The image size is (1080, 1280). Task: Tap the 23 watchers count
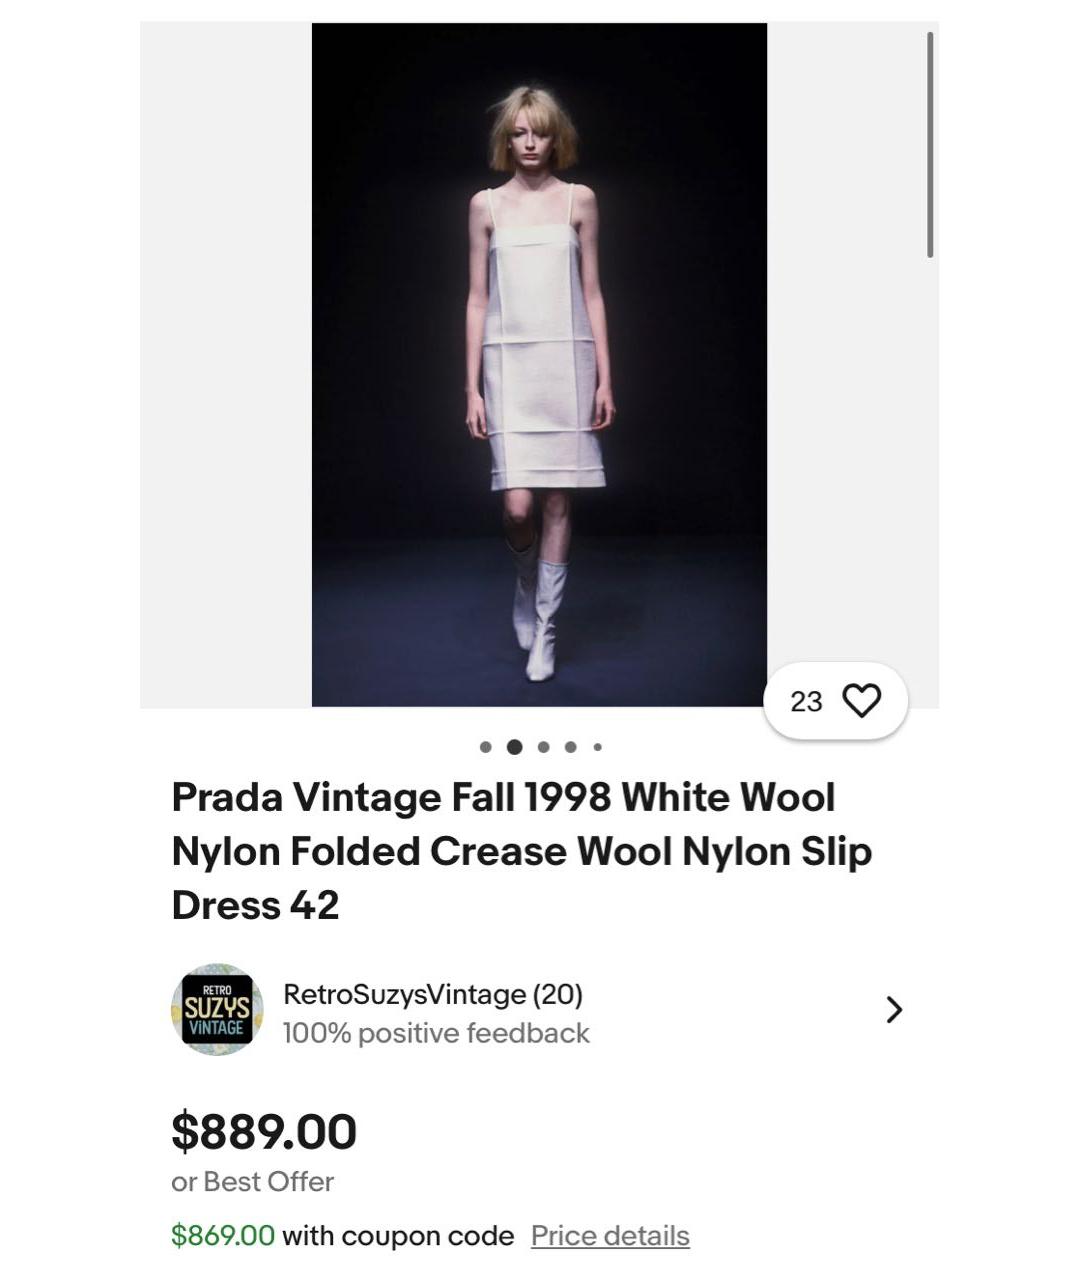[806, 702]
